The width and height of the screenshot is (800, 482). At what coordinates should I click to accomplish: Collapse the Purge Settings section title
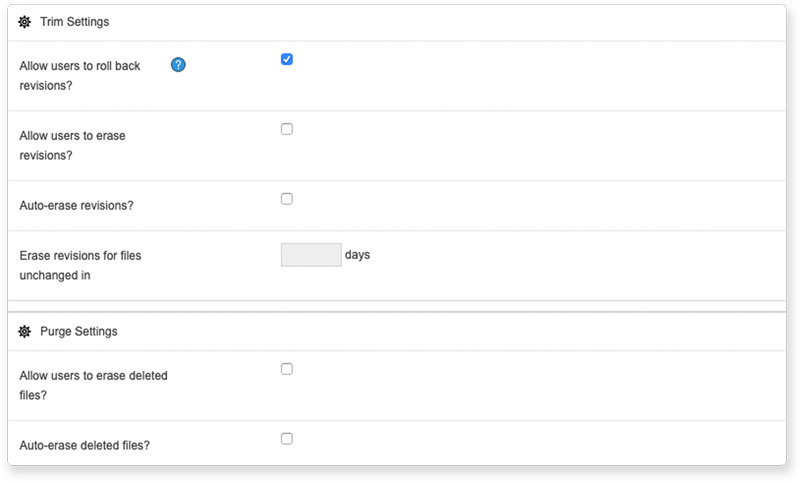click(x=79, y=331)
